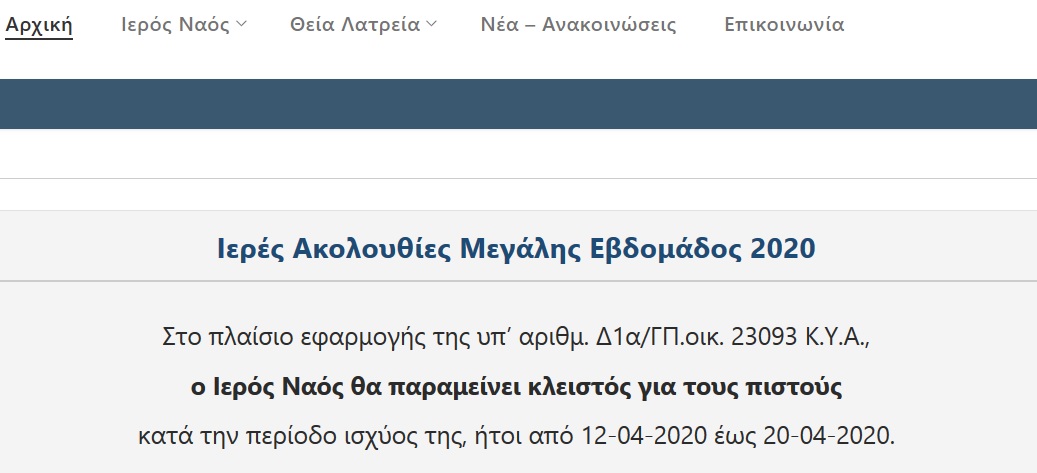The height and width of the screenshot is (473, 1037).
Task: Click the line starting with Στο πλαίσιο εφαρμογής
Action: (x=517, y=337)
